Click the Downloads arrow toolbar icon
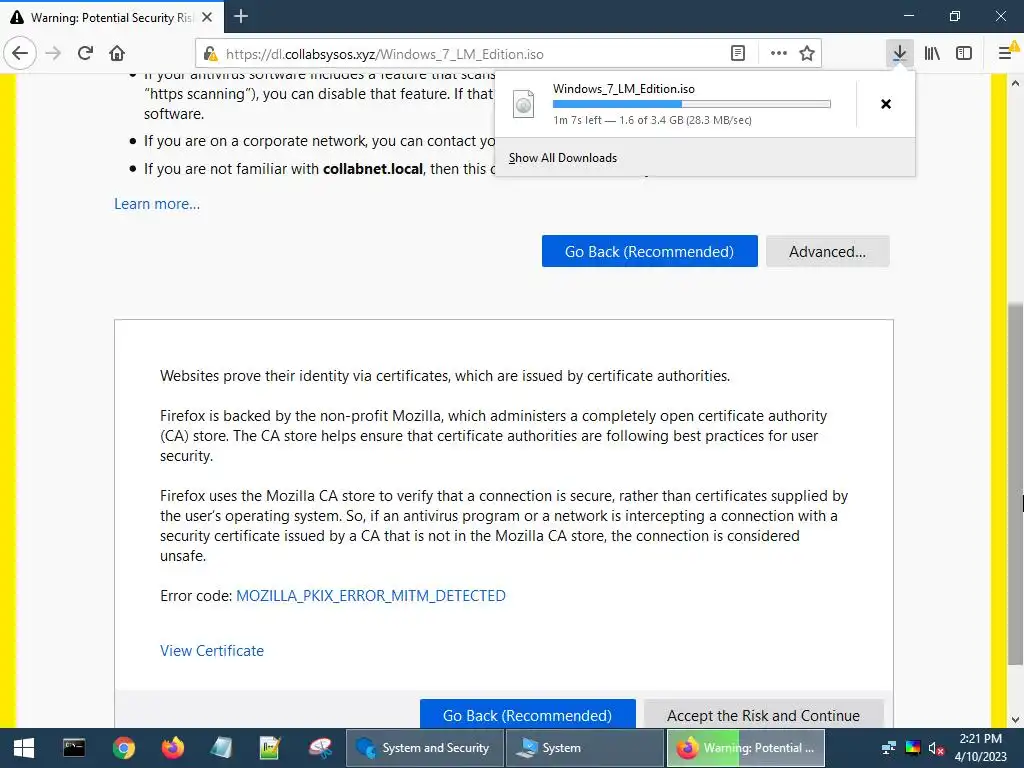The height and width of the screenshot is (768, 1024). (x=899, y=54)
